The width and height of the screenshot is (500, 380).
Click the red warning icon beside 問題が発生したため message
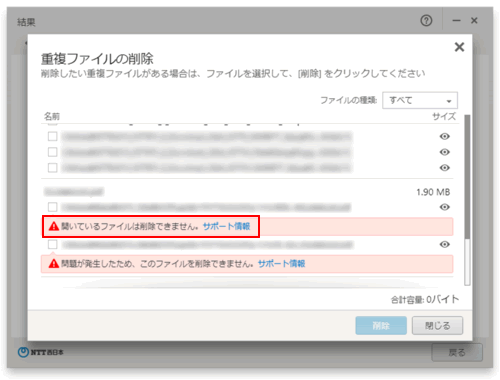[x=54, y=264]
